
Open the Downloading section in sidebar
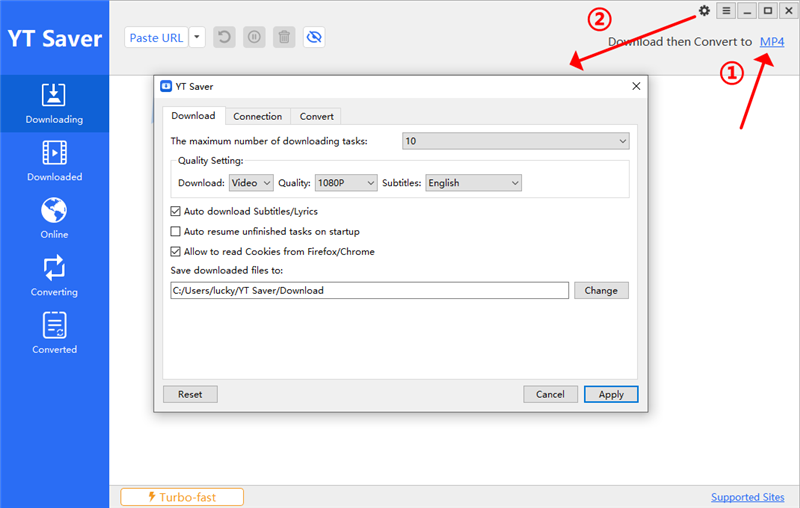tap(54, 104)
